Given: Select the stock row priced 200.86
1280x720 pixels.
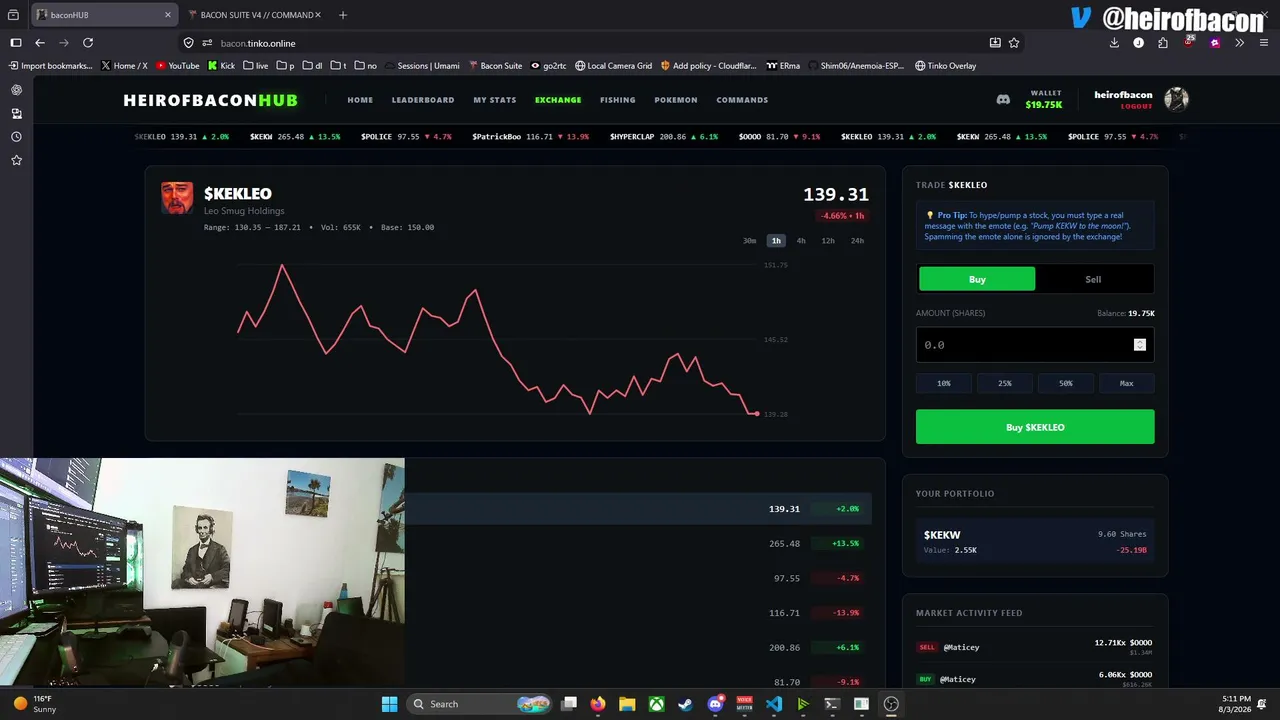Looking at the screenshot, I should 638,648.
